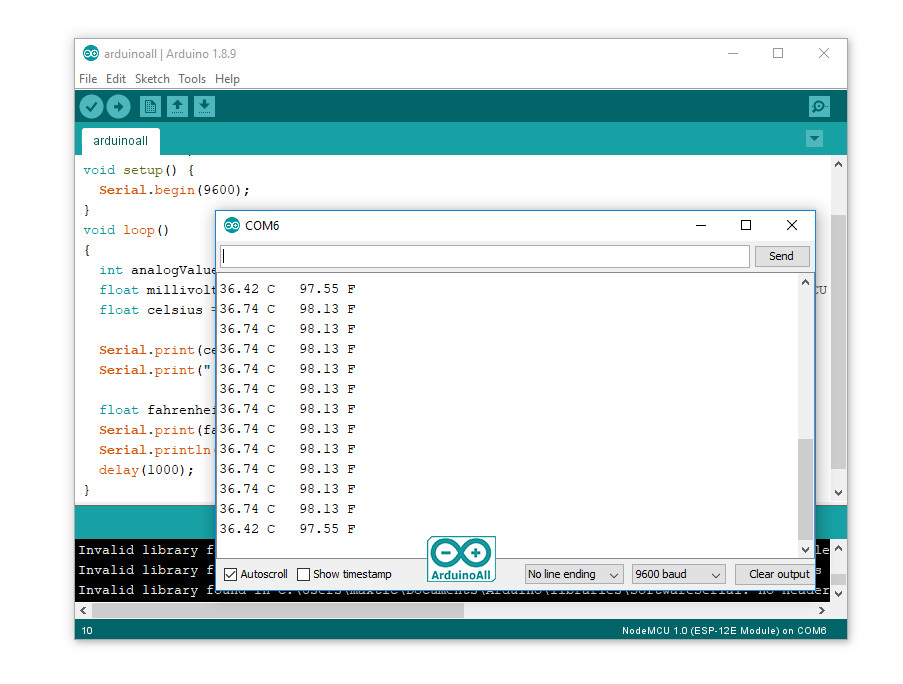903x684 pixels.
Task: Open the Help menu
Action: click(227, 79)
